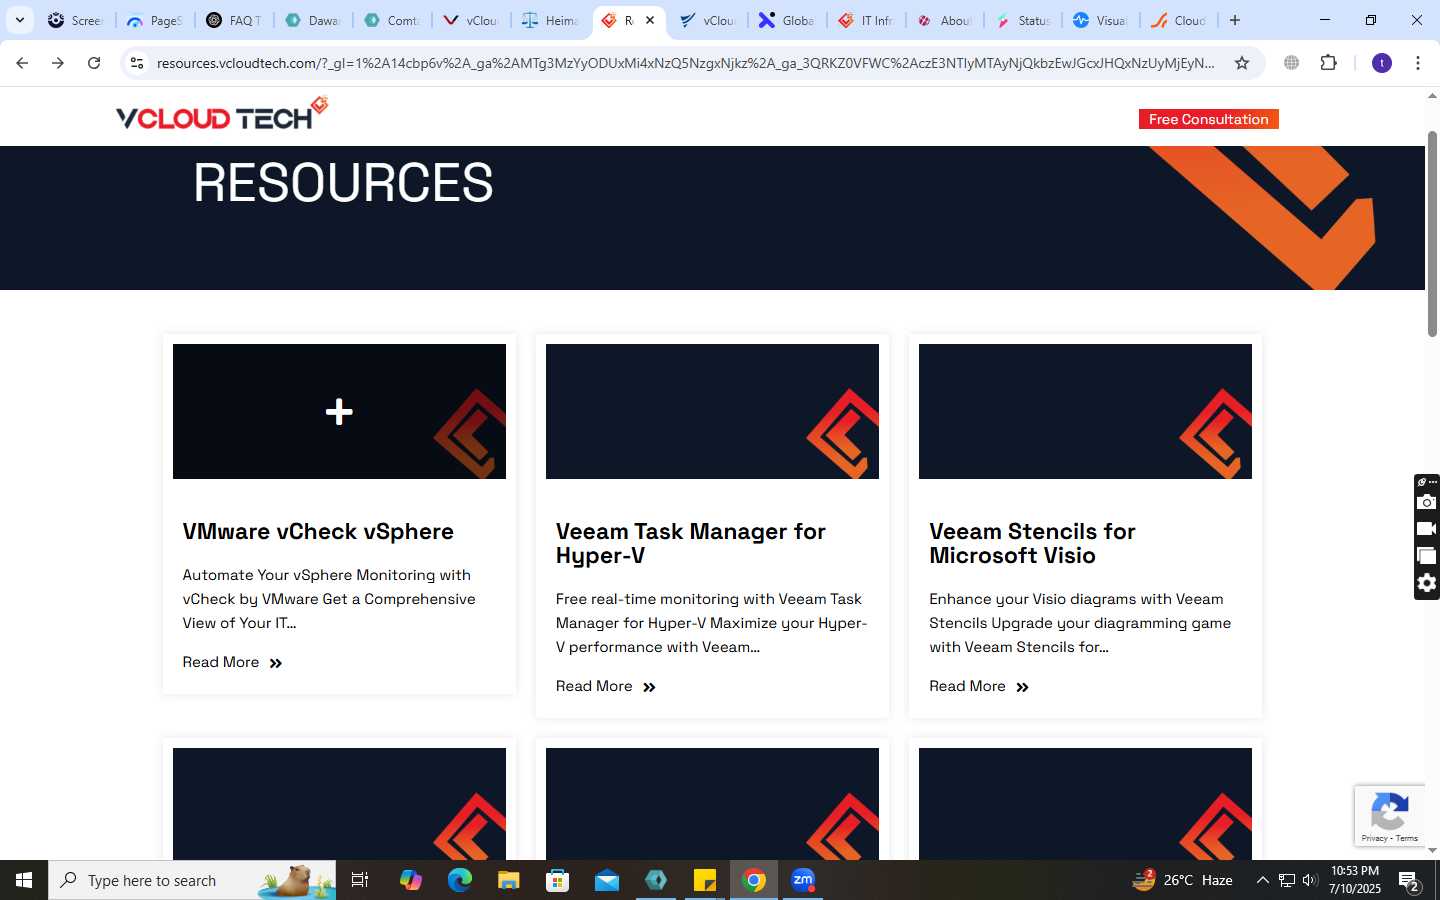Image resolution: width=1440 pixels, height=900 pixels.
Task: Click the Free Consultation button
Action: pyautogui.click(x=1208, y=119)
